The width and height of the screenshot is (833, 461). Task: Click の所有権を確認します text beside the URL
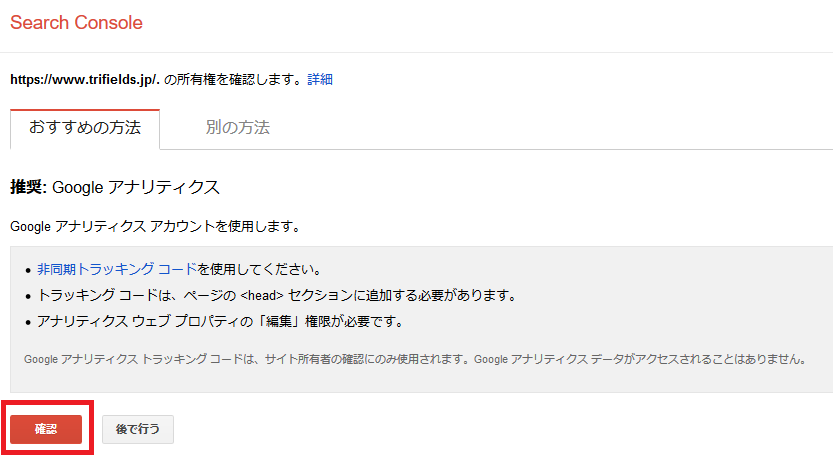tap(234, 80)
